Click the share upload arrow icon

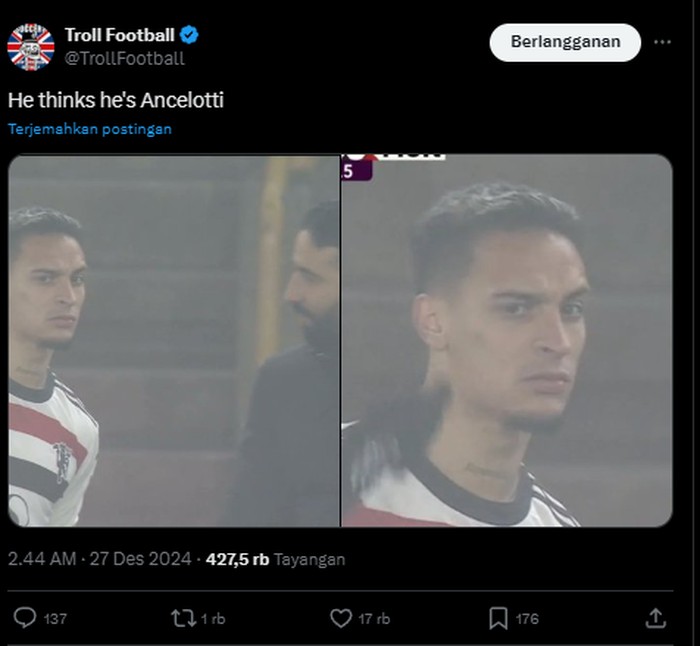coord(655,618)
